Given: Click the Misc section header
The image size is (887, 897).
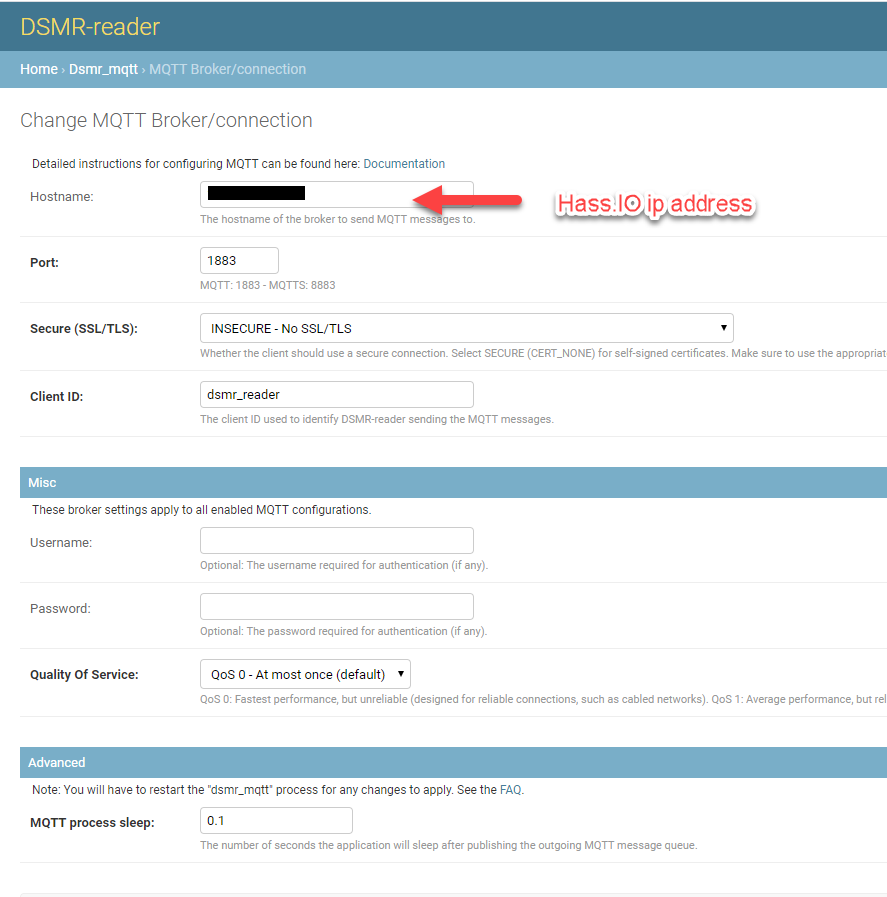Looking at the screenshot, I should (454, 483).
